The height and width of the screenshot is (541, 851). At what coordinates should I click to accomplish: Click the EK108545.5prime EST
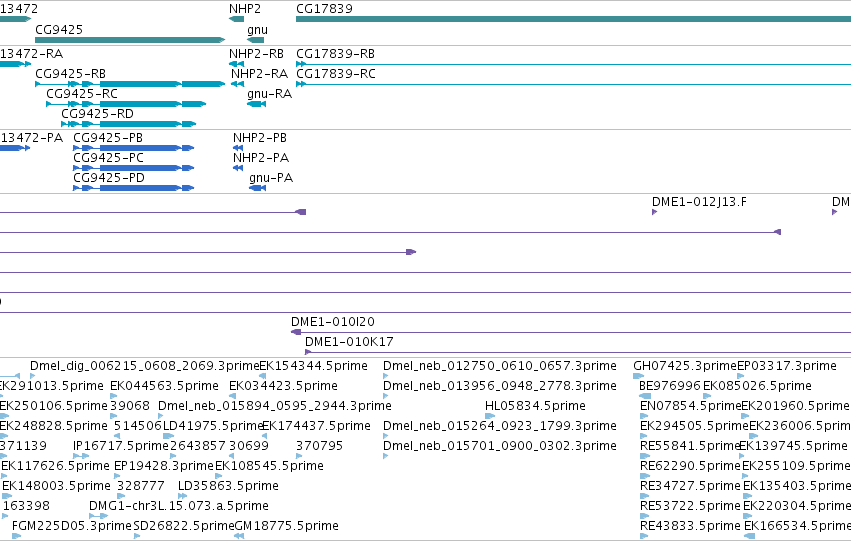[269, 466]
